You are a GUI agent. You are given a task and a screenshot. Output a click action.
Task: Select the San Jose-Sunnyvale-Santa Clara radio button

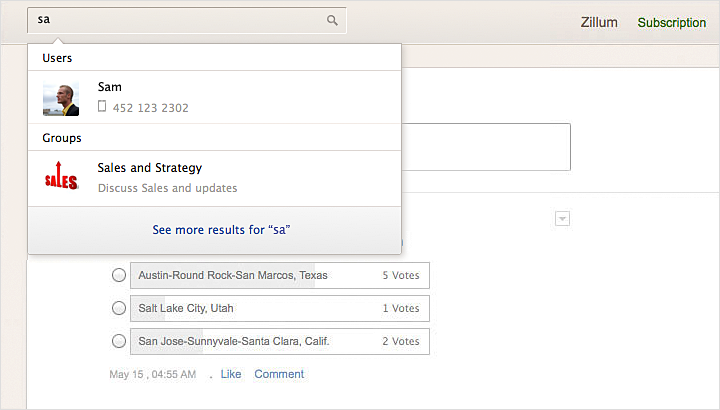[x=119, y=341]
